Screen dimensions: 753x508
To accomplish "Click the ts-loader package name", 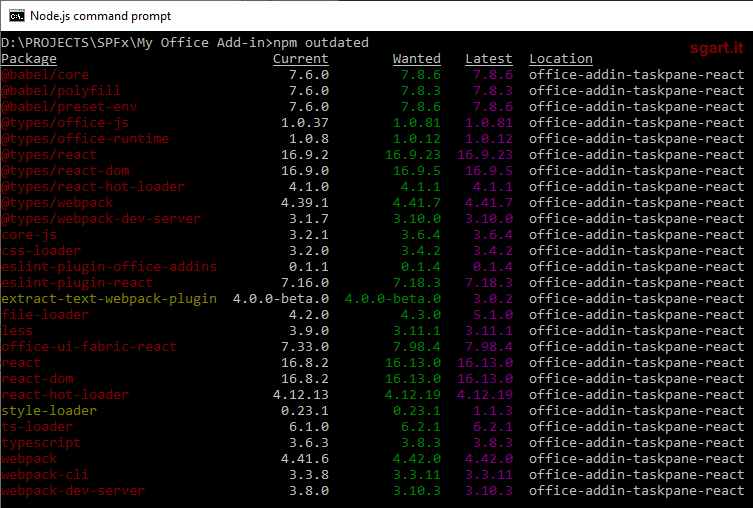I will (x=37, y=427).
